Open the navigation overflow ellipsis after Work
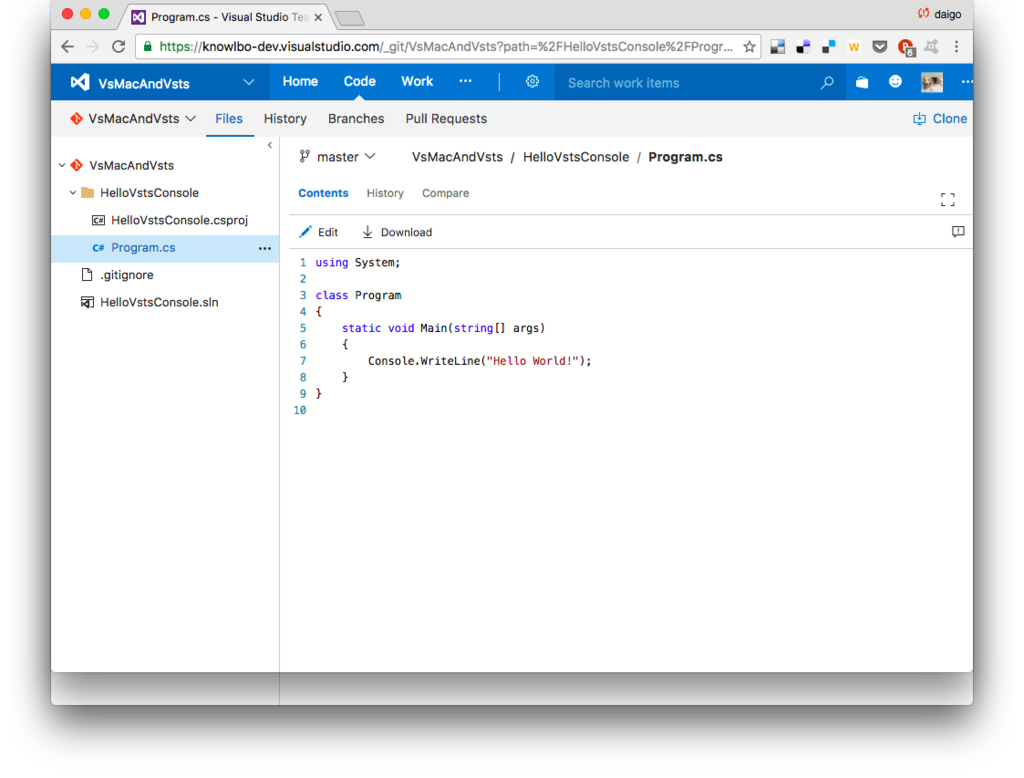Viewport: 1024px width, 778px height. 465,81
